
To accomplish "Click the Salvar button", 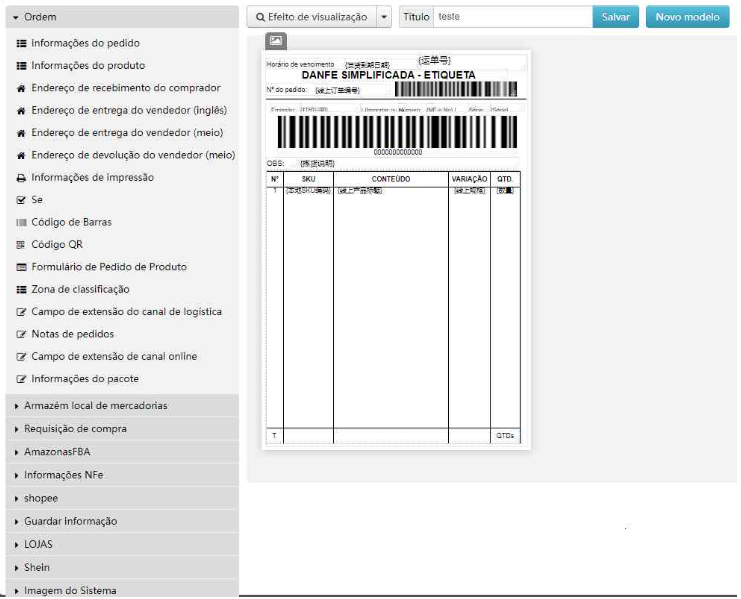I will coord(616,17).
